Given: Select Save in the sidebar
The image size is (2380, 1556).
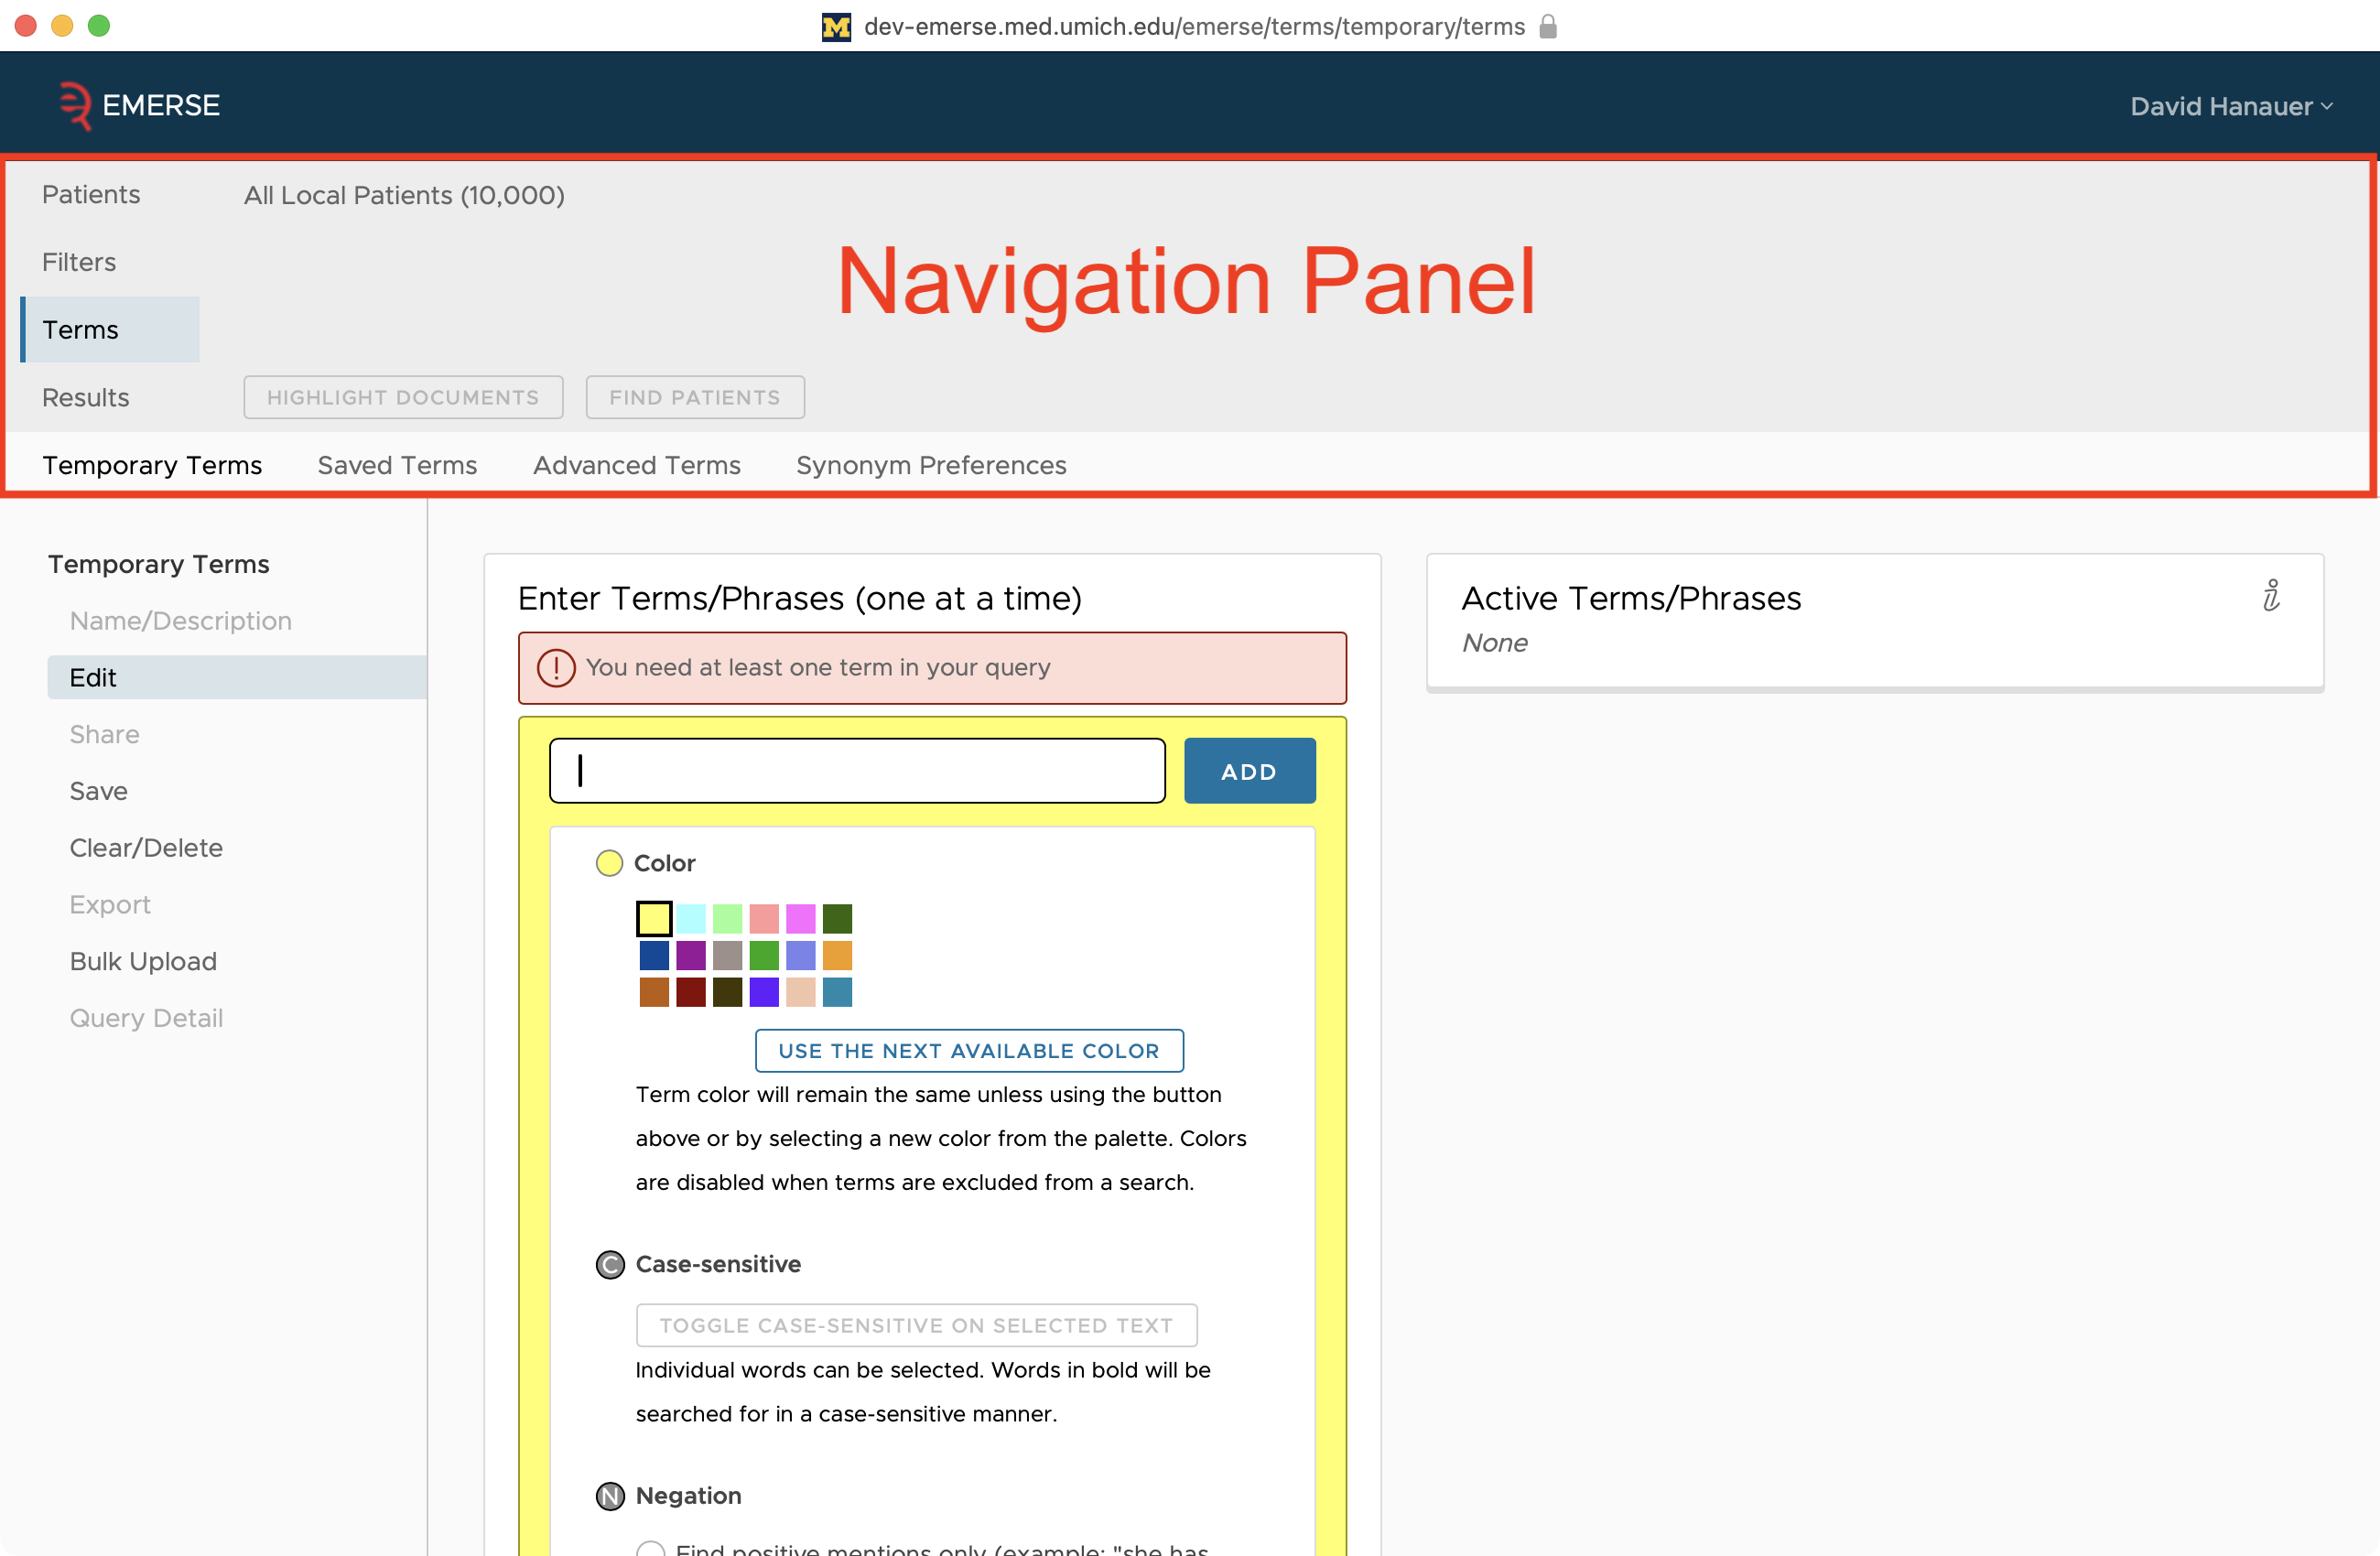Looking at the screenshot, I should (98, 791).
